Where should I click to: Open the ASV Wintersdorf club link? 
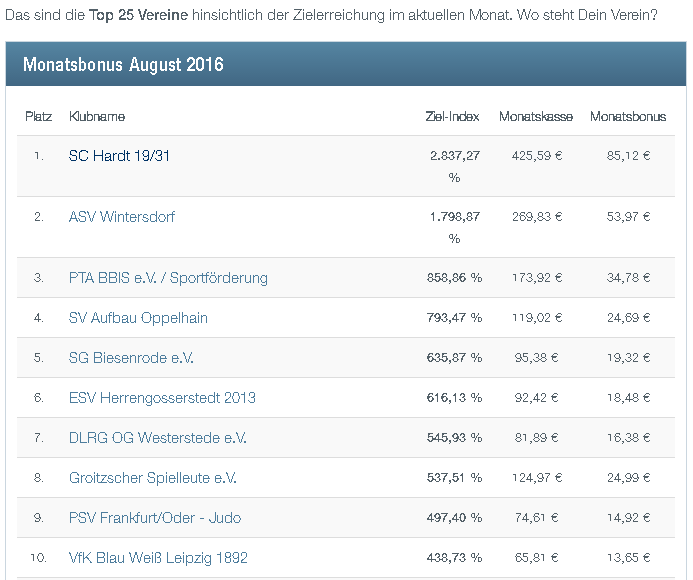[122, 217]
